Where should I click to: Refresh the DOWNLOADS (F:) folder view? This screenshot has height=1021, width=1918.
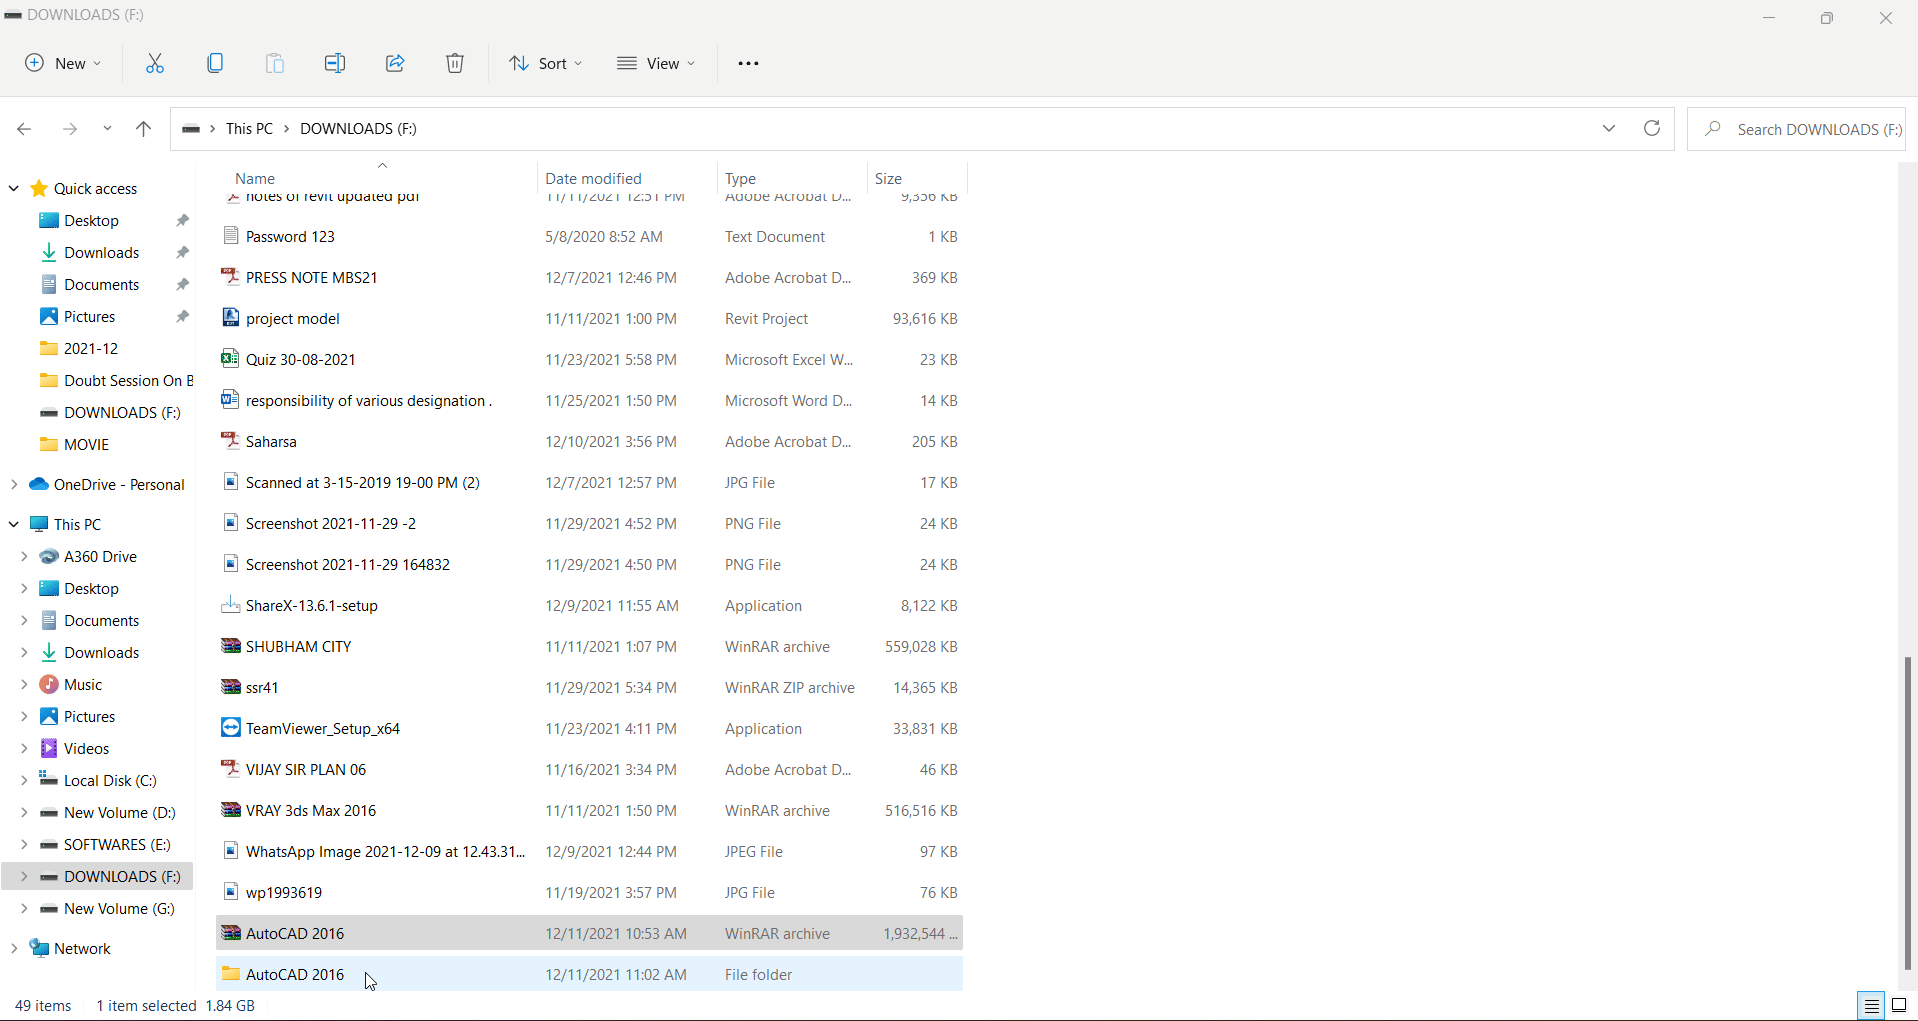coord(1652,128)
